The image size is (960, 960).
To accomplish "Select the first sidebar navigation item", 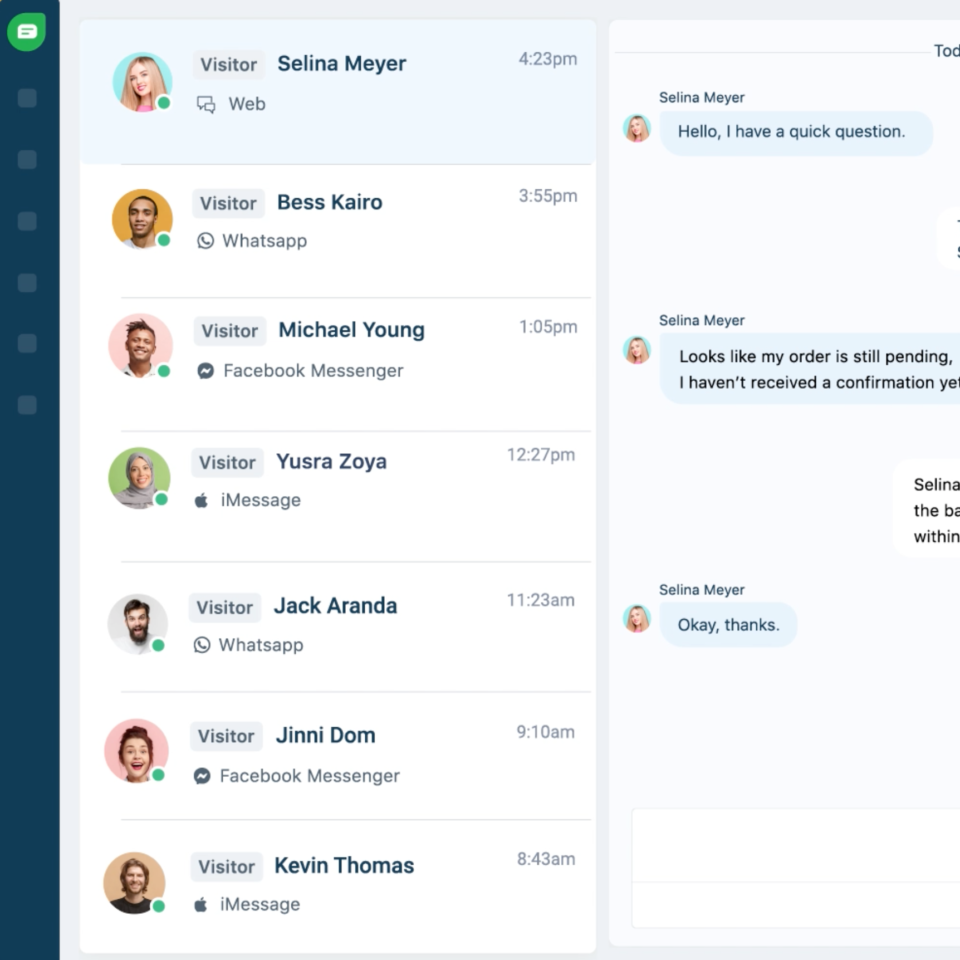I will click(27, 98).
